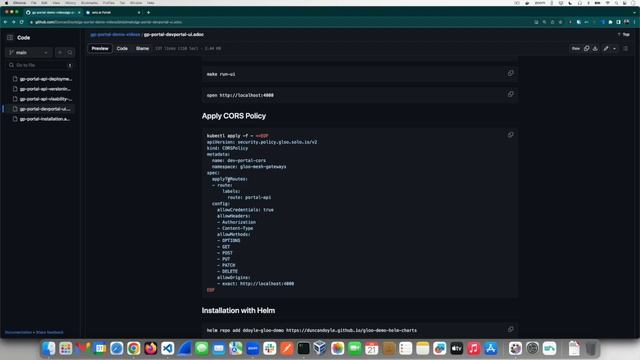The height and width of the screenshot is (360, 640).
Task: Switch to the Blame tab
Action: pyautogui.click(x=142, y=49)
